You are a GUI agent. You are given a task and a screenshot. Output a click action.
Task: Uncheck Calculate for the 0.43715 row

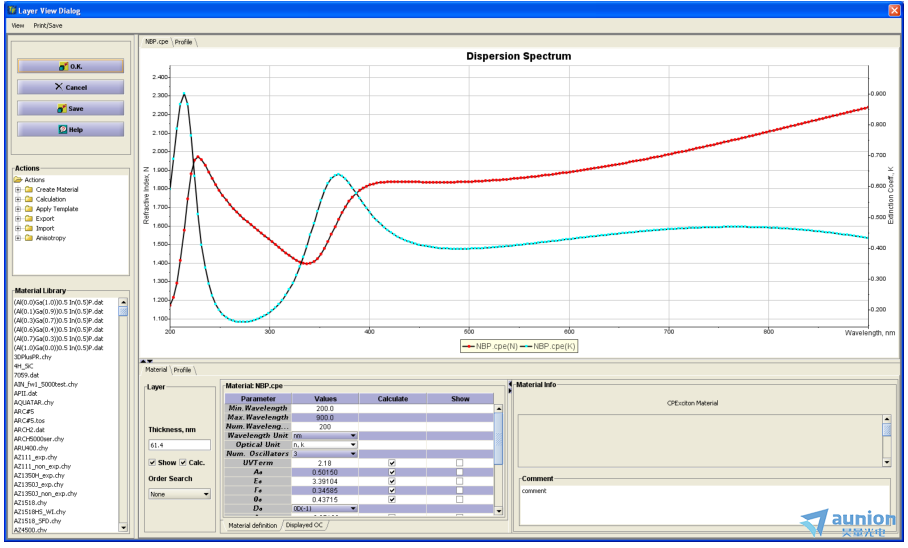point(392,499)
